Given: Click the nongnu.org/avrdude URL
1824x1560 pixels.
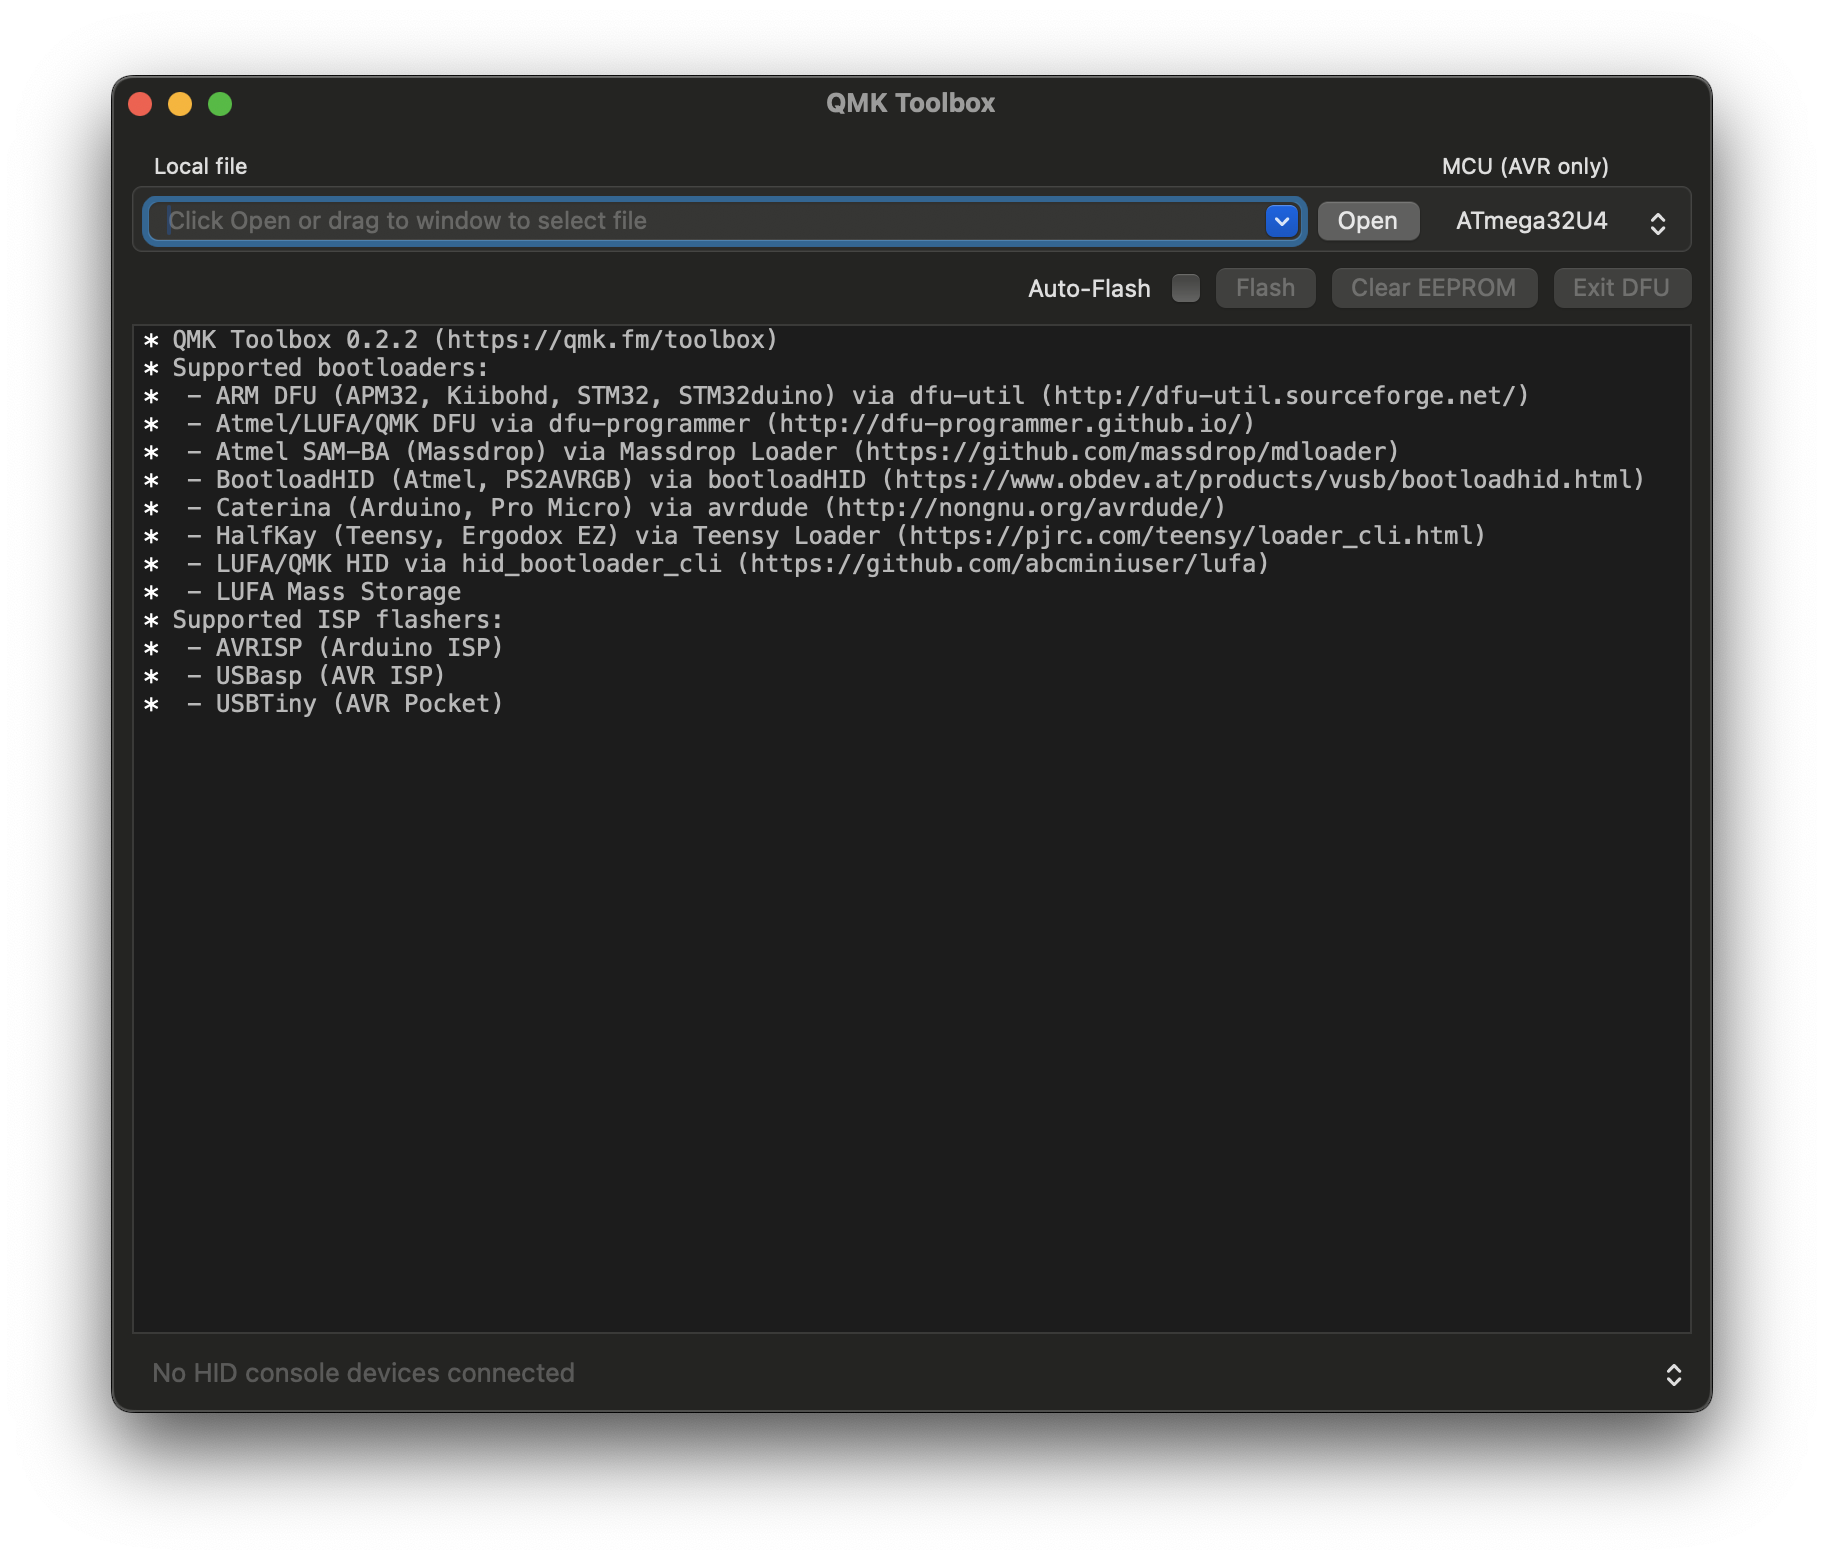Looking at the screenshot, I should pyautogui.click(x=1024, y=508).
